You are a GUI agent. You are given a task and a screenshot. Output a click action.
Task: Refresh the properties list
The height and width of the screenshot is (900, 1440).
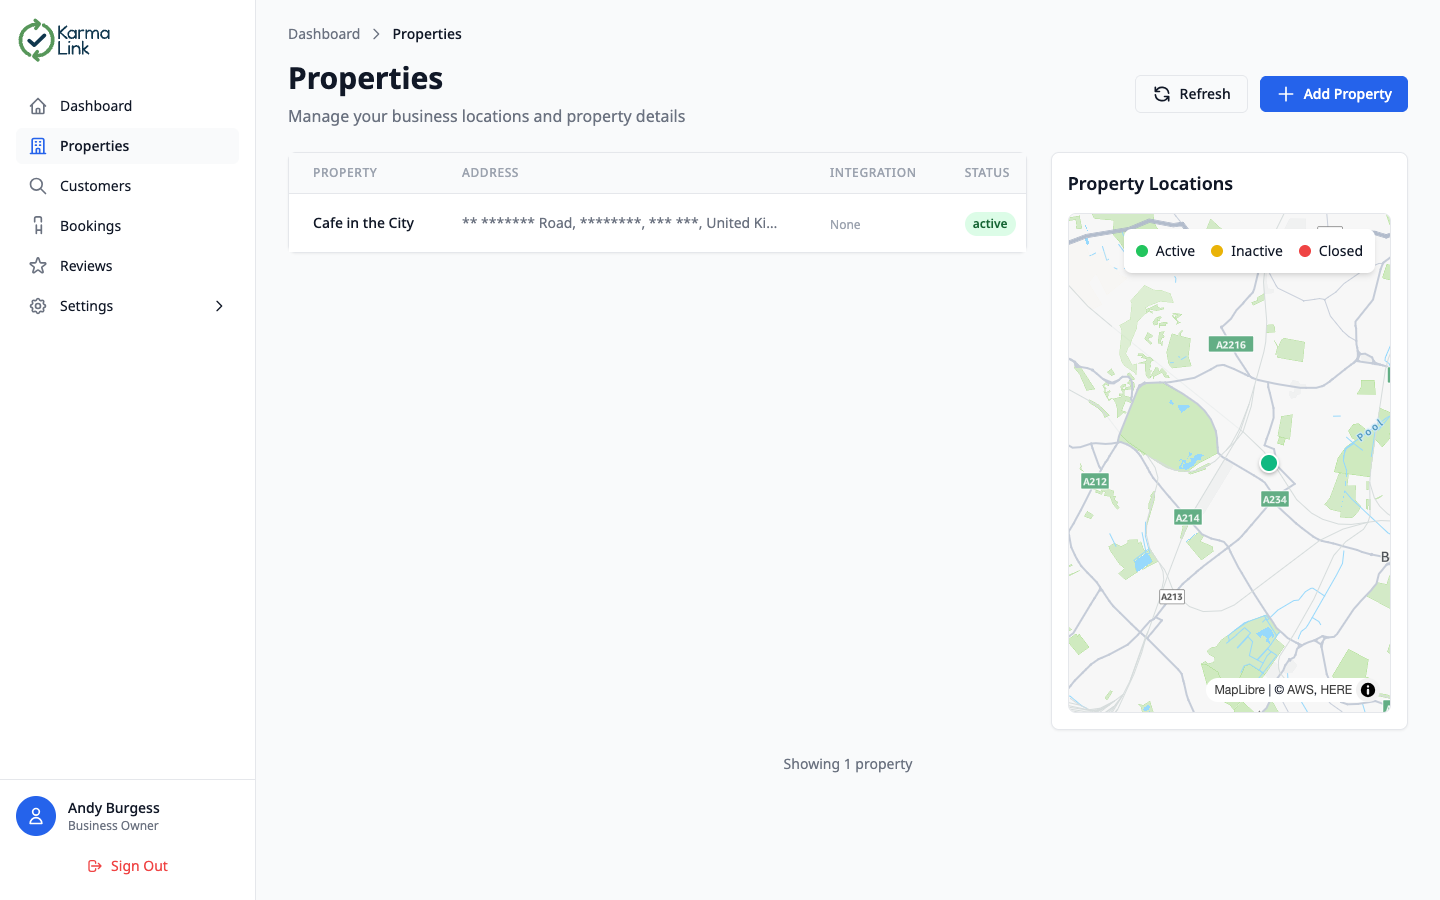[x=1191, y=93]
